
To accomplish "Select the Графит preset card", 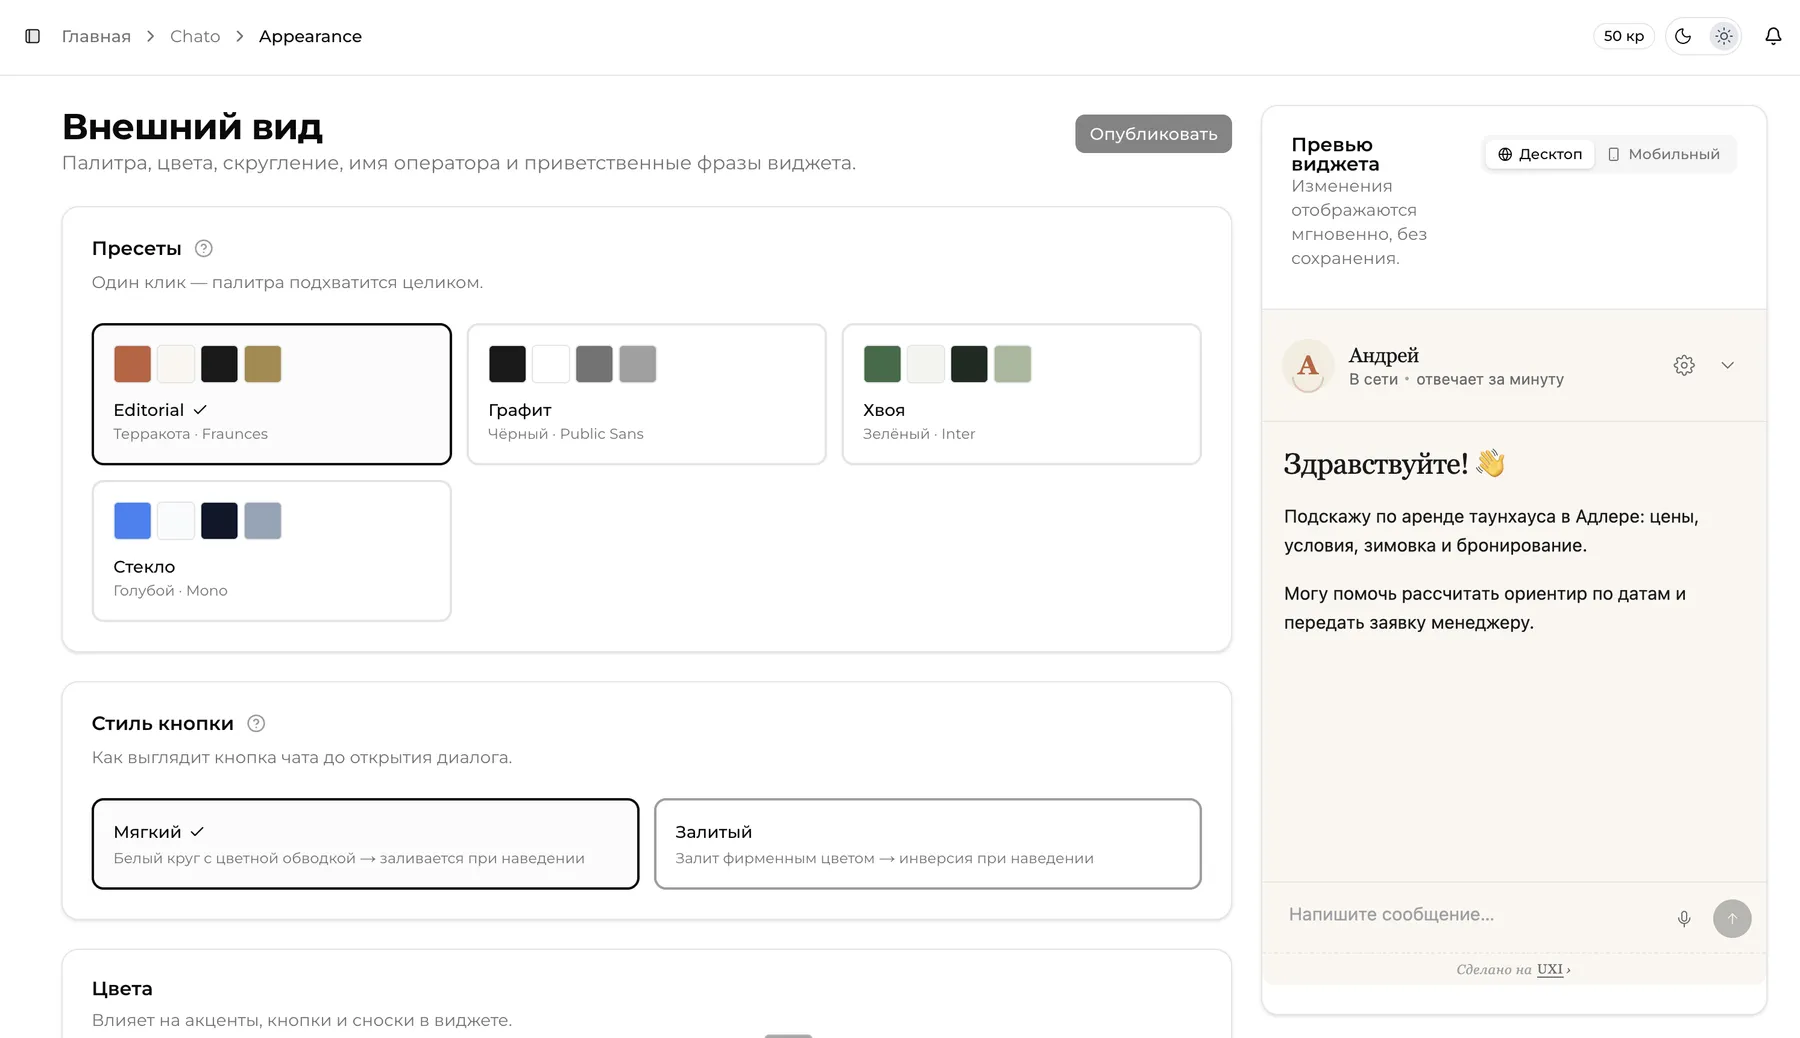I will [646, 394].
